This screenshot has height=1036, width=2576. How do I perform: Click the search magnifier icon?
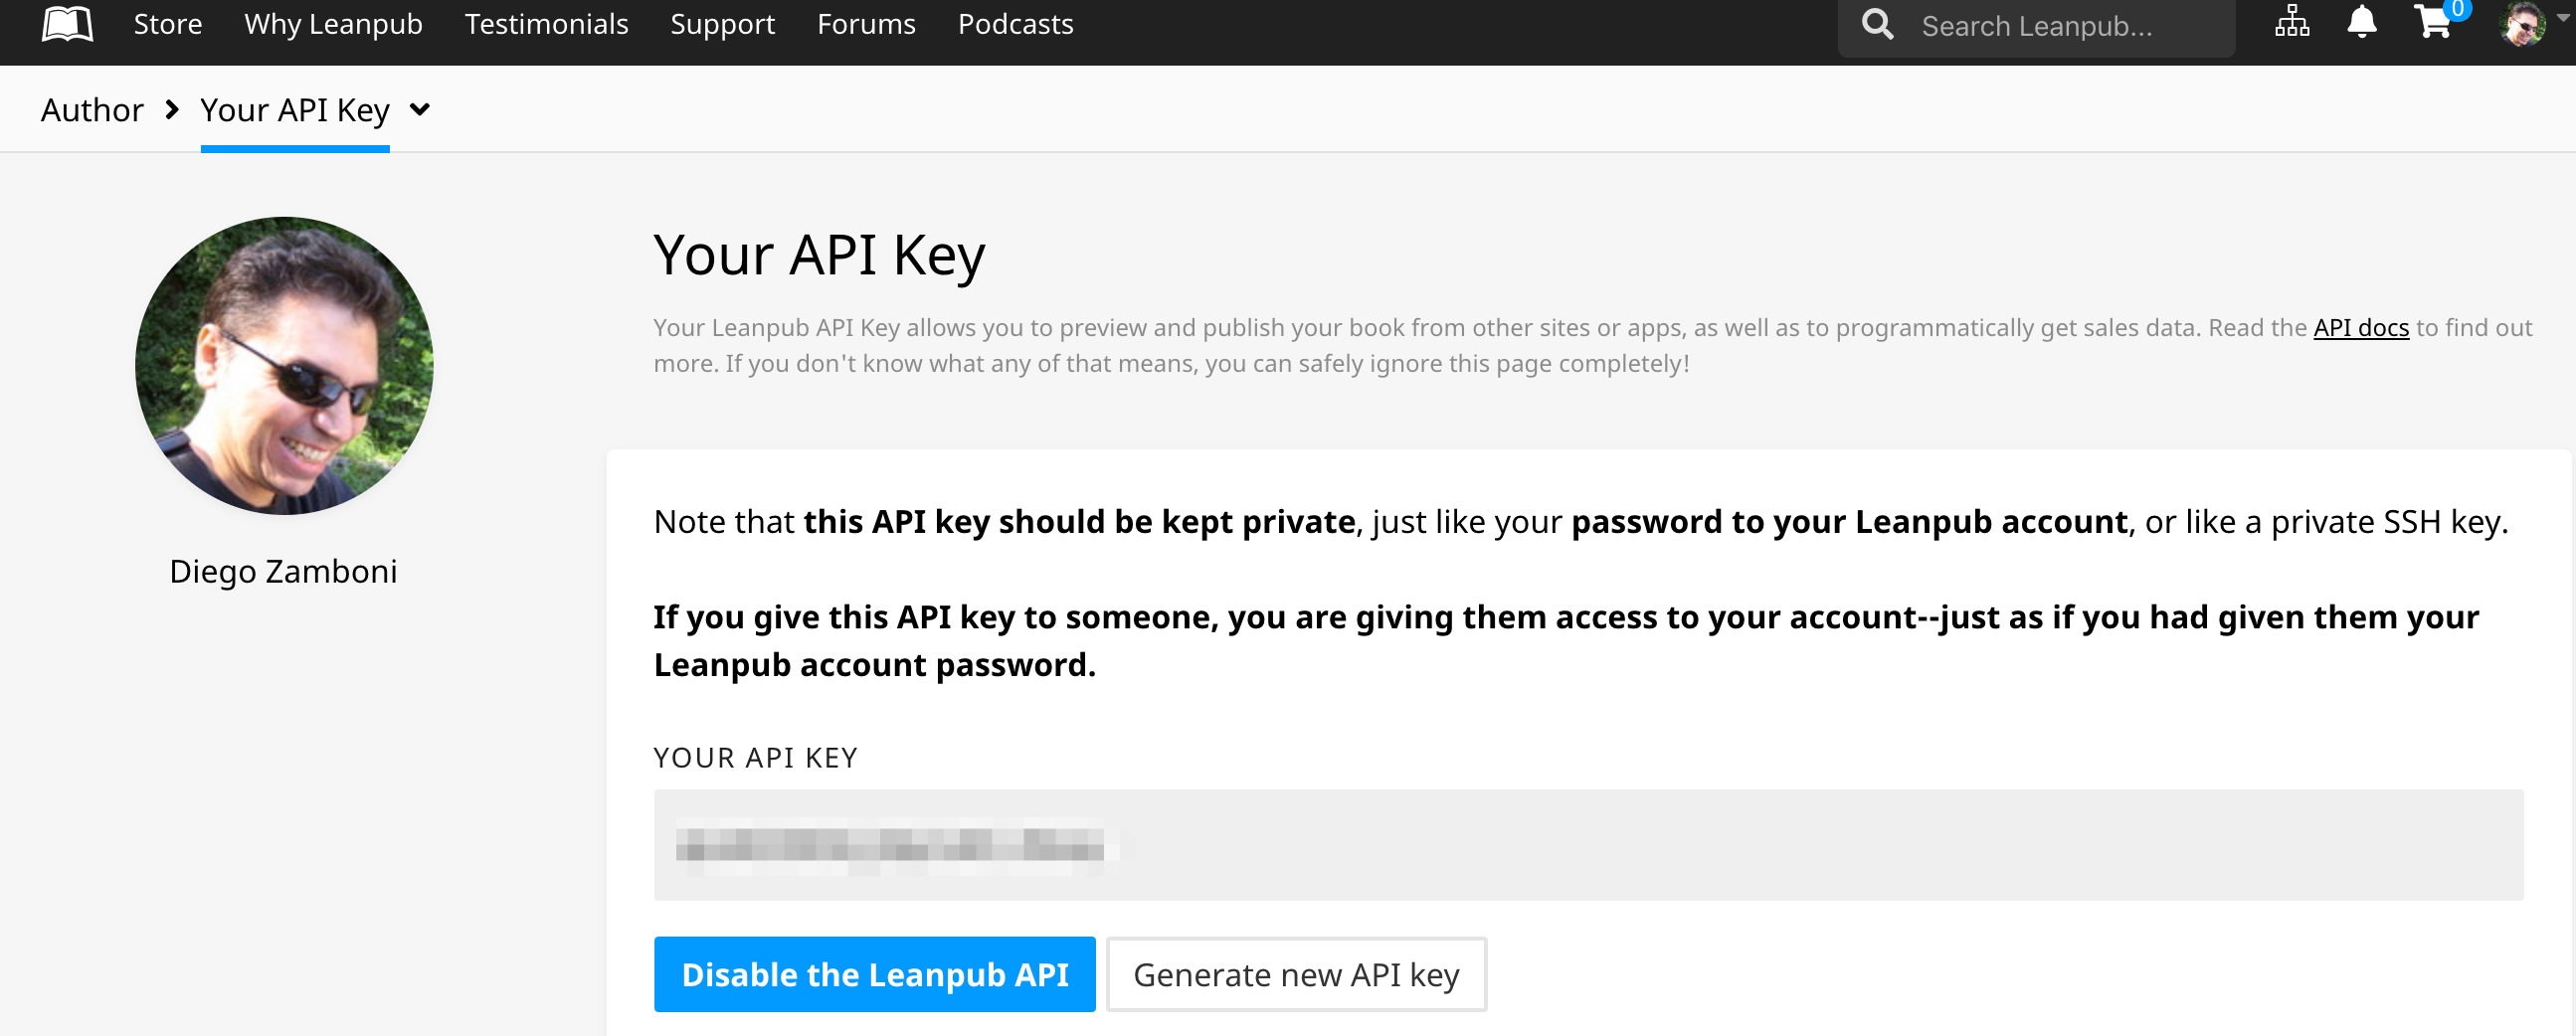[1877, 24]
